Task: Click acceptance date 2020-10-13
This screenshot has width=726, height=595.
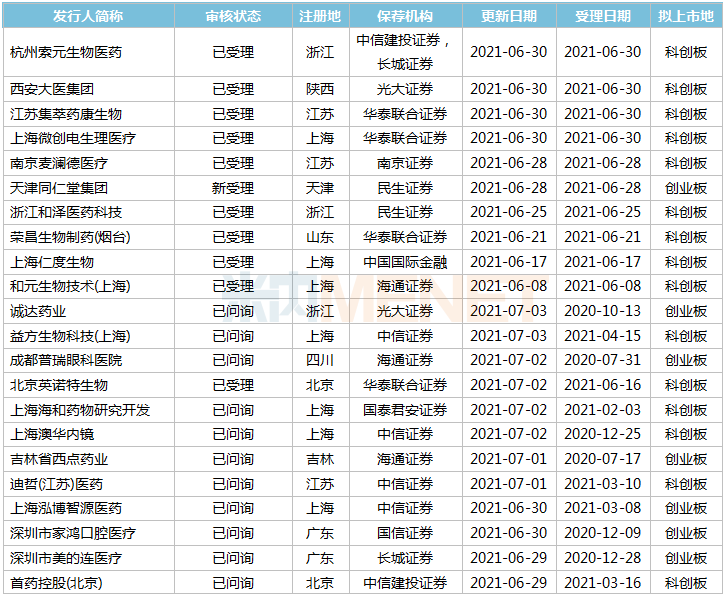Action: (x=603, y=311)
